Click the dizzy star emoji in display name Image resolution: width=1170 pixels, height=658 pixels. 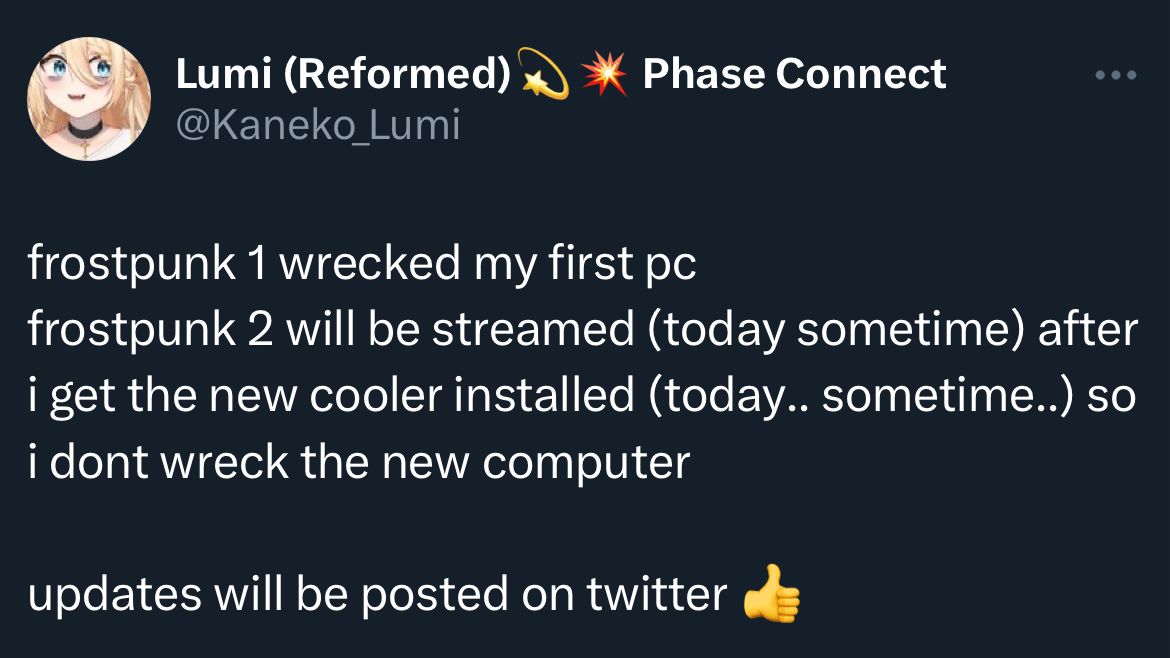coord(544,75)
